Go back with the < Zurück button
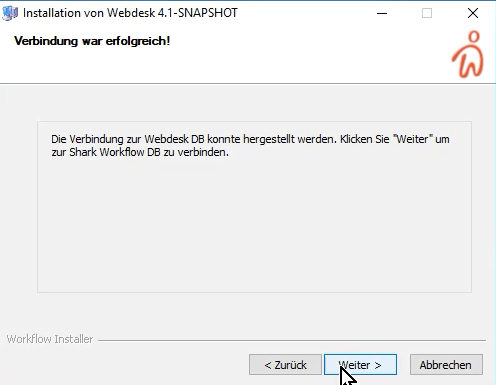The height and width of the screenshot is (385, 496). point(285,365)
